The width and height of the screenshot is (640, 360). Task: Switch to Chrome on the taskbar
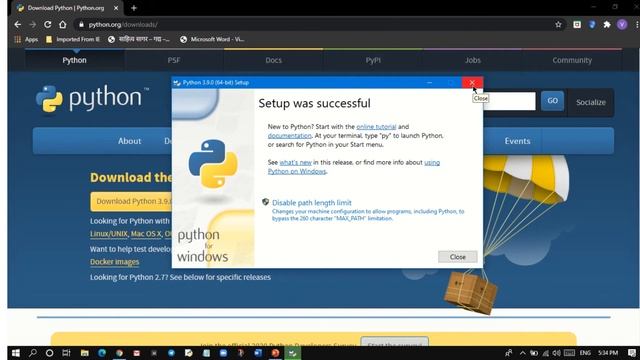[x=119, y=353]
